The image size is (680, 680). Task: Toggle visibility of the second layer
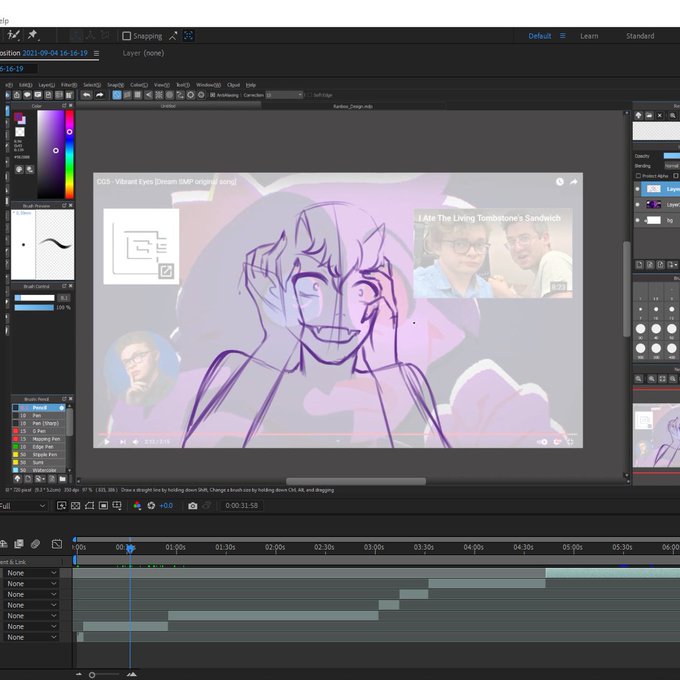(637, 205)
